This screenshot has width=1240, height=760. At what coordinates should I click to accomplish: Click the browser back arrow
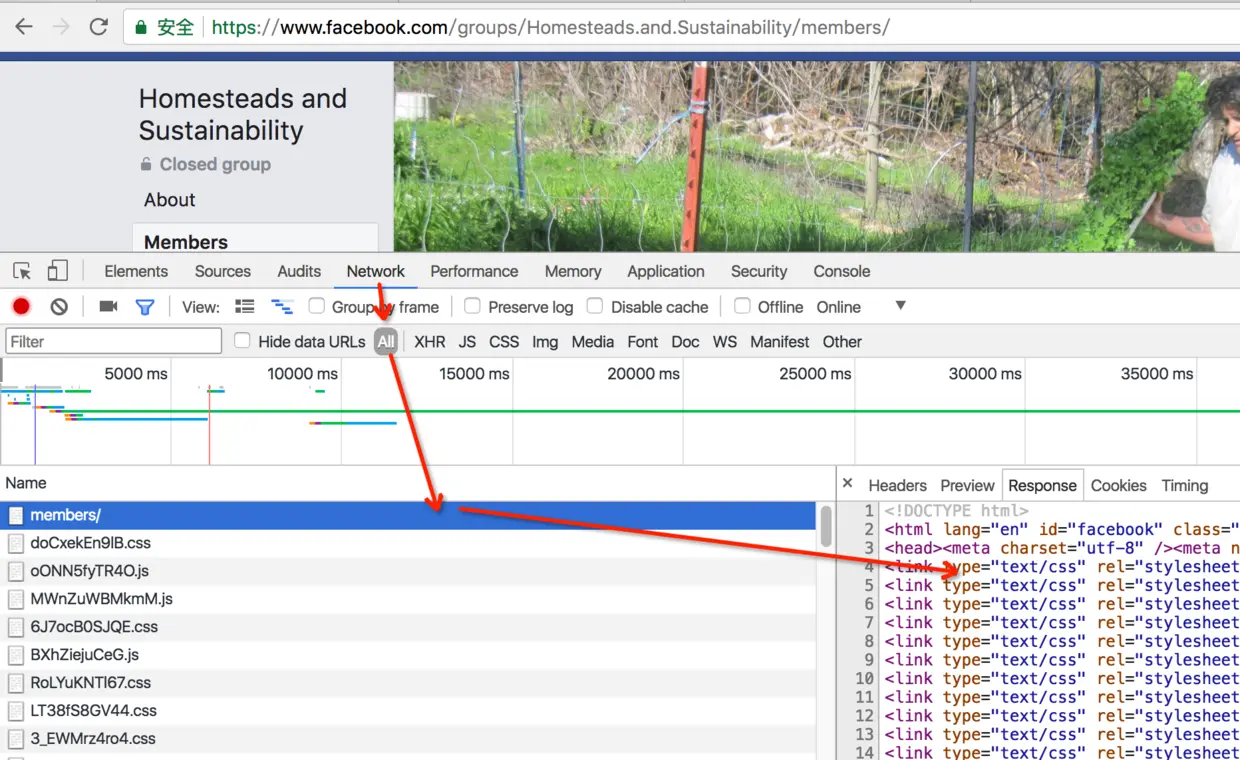24,27
